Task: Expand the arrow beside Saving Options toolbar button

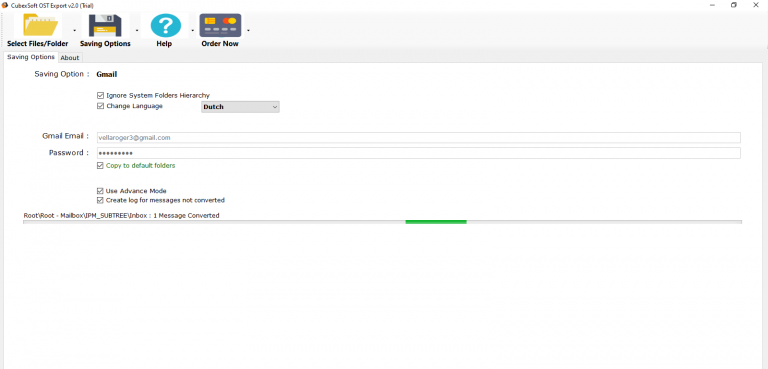Action: [x=137, y=31]
